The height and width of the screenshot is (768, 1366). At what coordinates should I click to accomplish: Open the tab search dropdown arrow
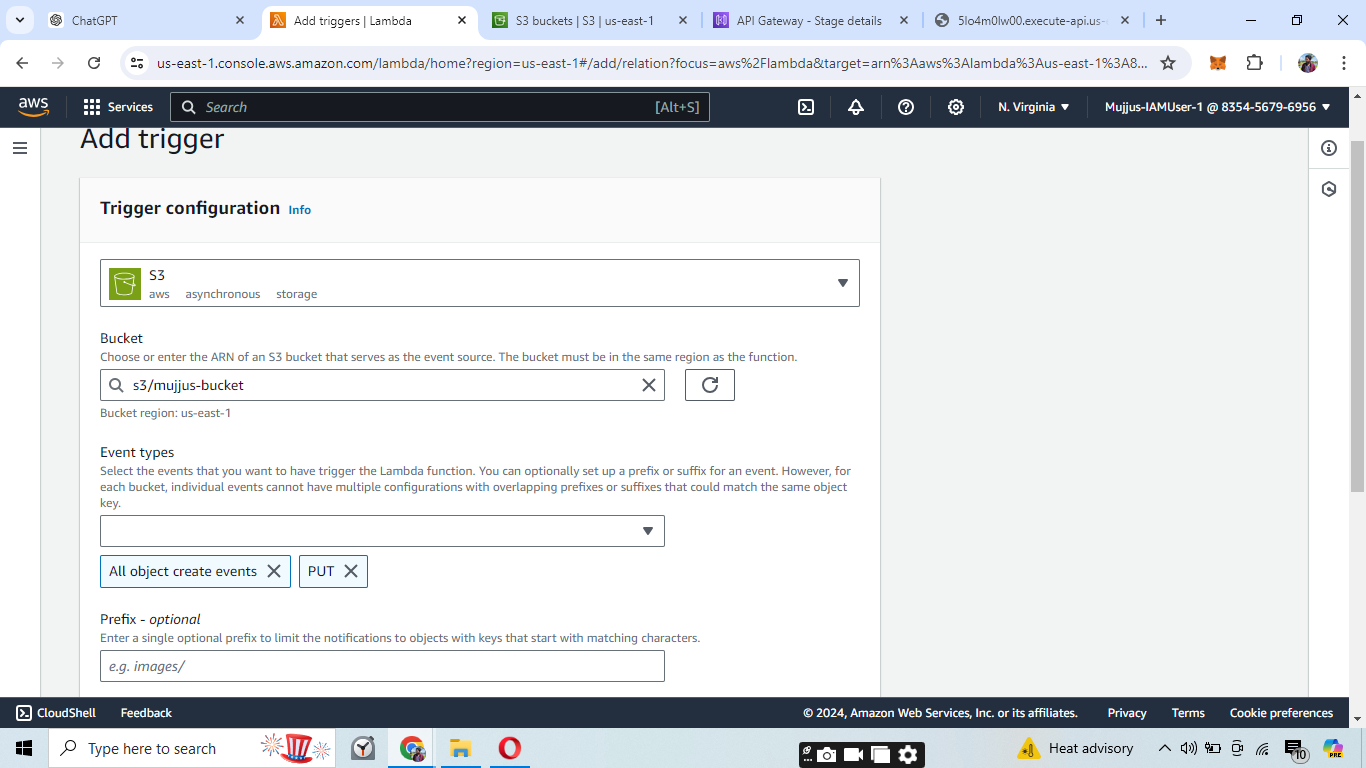[x=19, y=20]
